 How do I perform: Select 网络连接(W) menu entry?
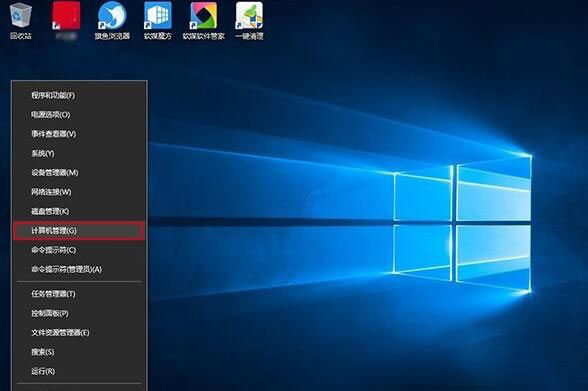tap(79, 192)
